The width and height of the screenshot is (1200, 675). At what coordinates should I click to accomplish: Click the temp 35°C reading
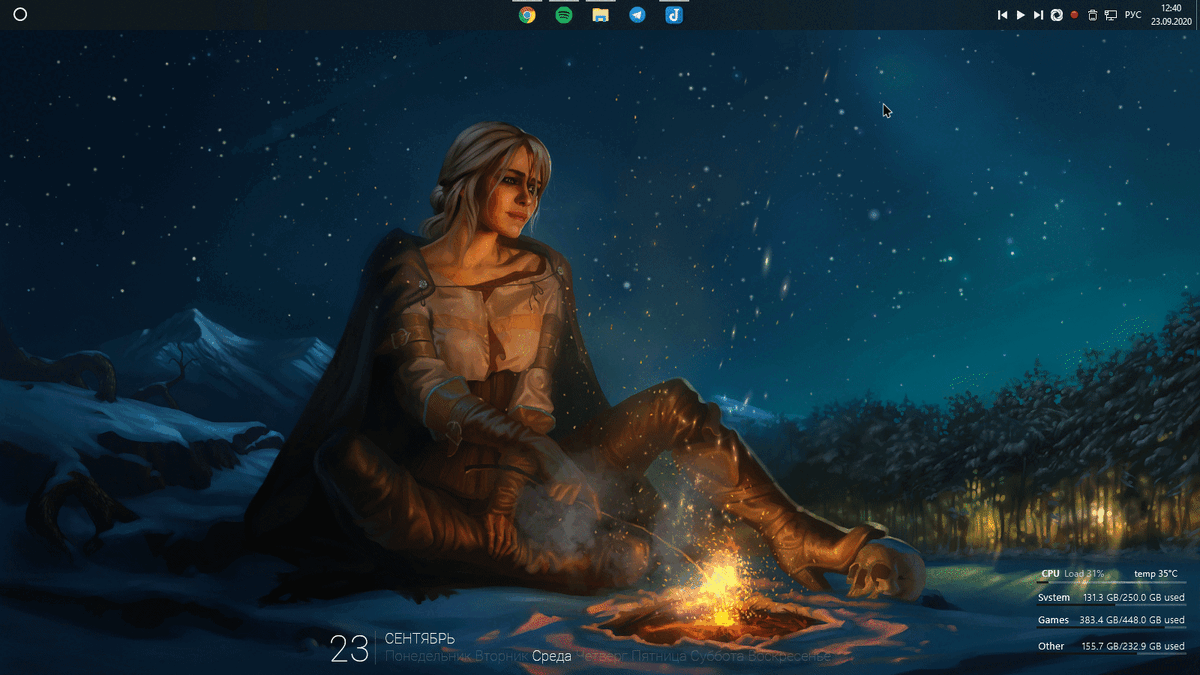click(1156, 574)
